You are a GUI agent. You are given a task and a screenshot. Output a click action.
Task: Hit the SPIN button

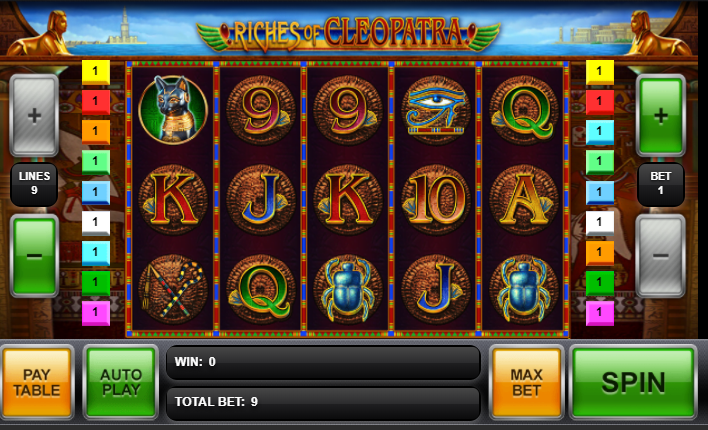[633, 382]
